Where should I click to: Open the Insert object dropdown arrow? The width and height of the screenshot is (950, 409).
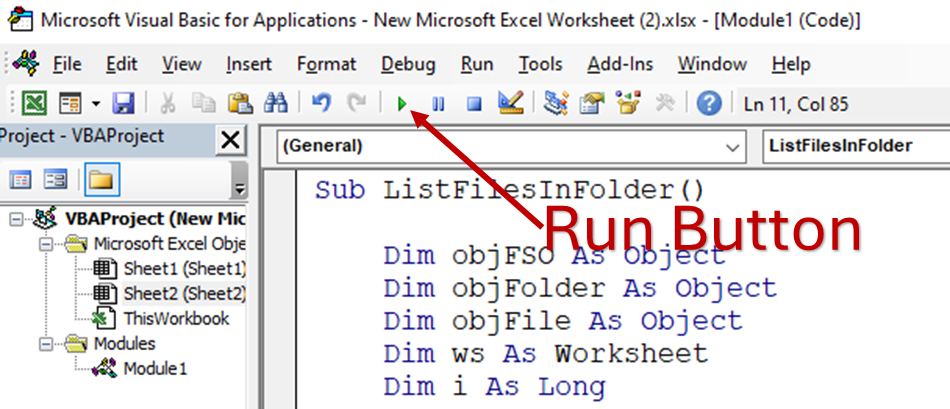96,104
